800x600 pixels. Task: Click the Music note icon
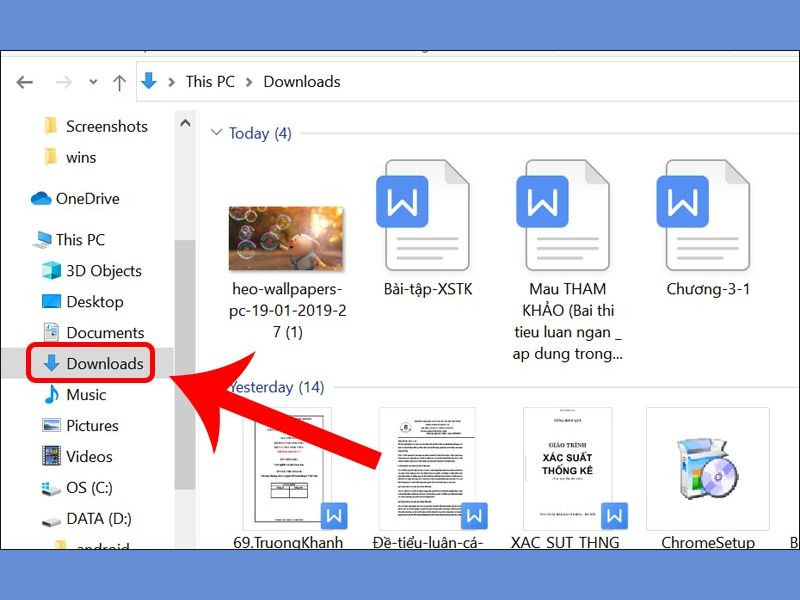pyautogui.click(x=51, y=394)
